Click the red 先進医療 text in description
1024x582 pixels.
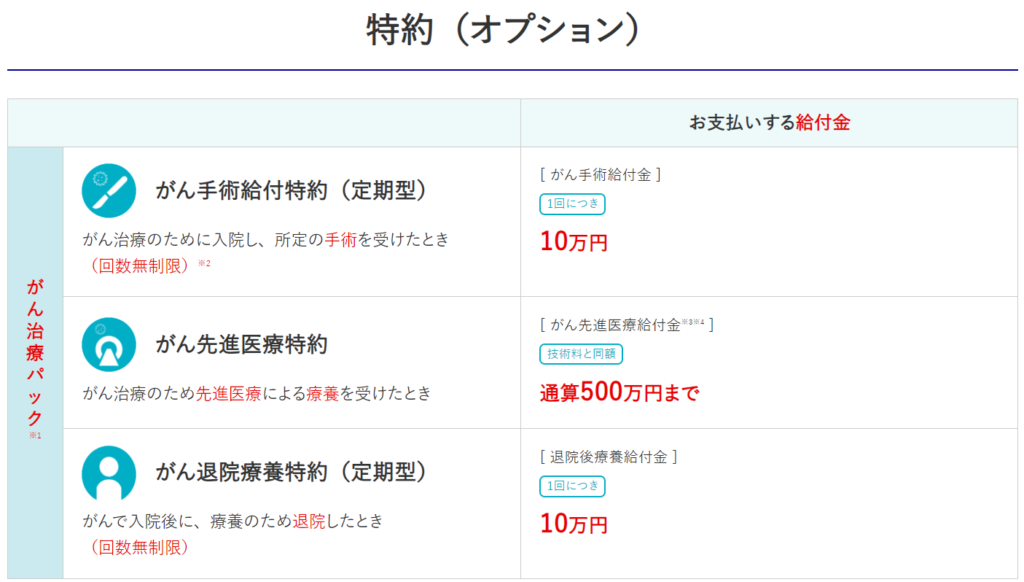tap(228, 394)
